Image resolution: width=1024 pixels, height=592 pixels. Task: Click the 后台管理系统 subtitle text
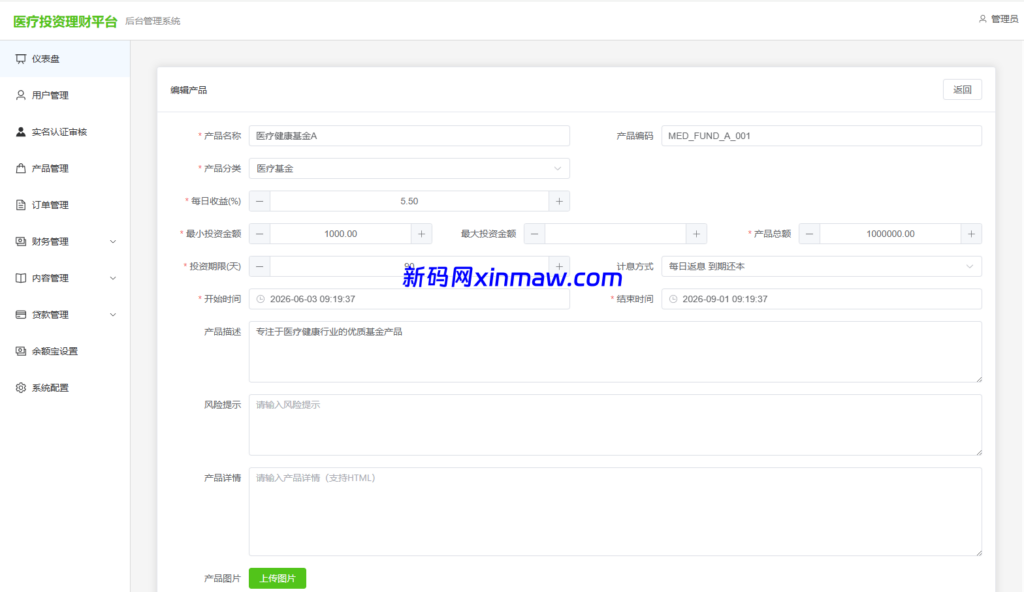153,22
